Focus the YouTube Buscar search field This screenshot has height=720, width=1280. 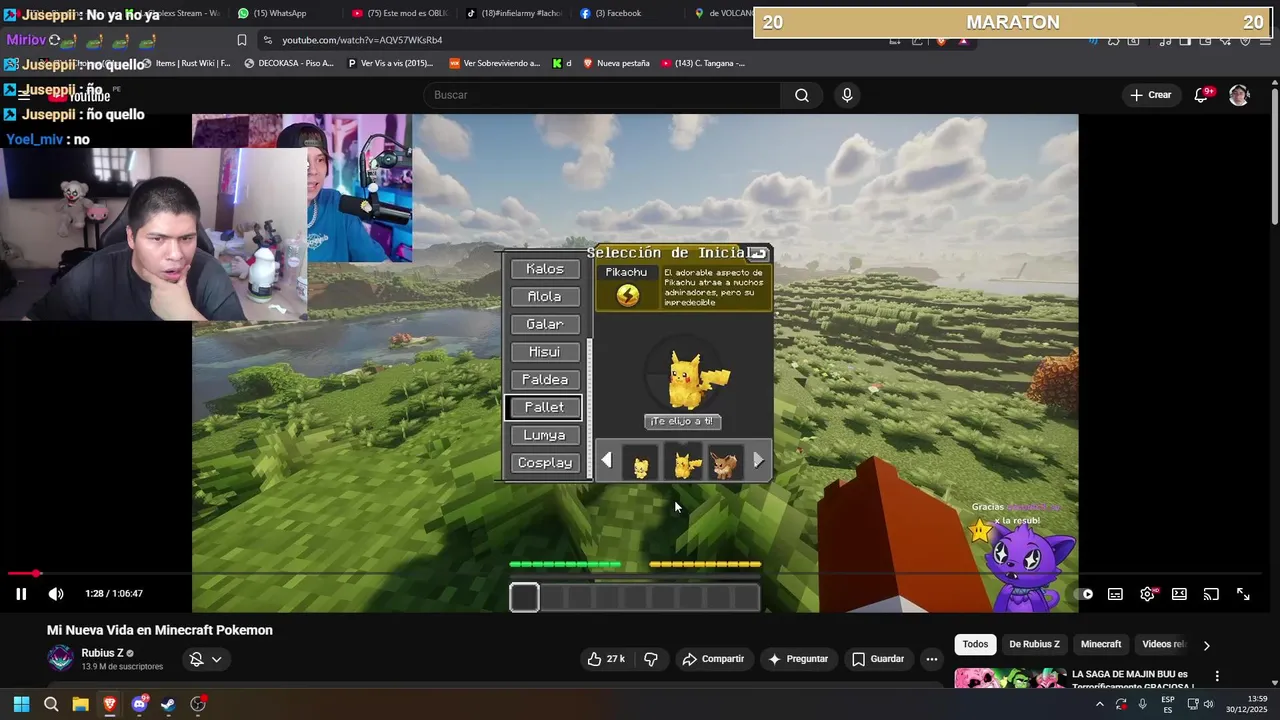[603, 95]
